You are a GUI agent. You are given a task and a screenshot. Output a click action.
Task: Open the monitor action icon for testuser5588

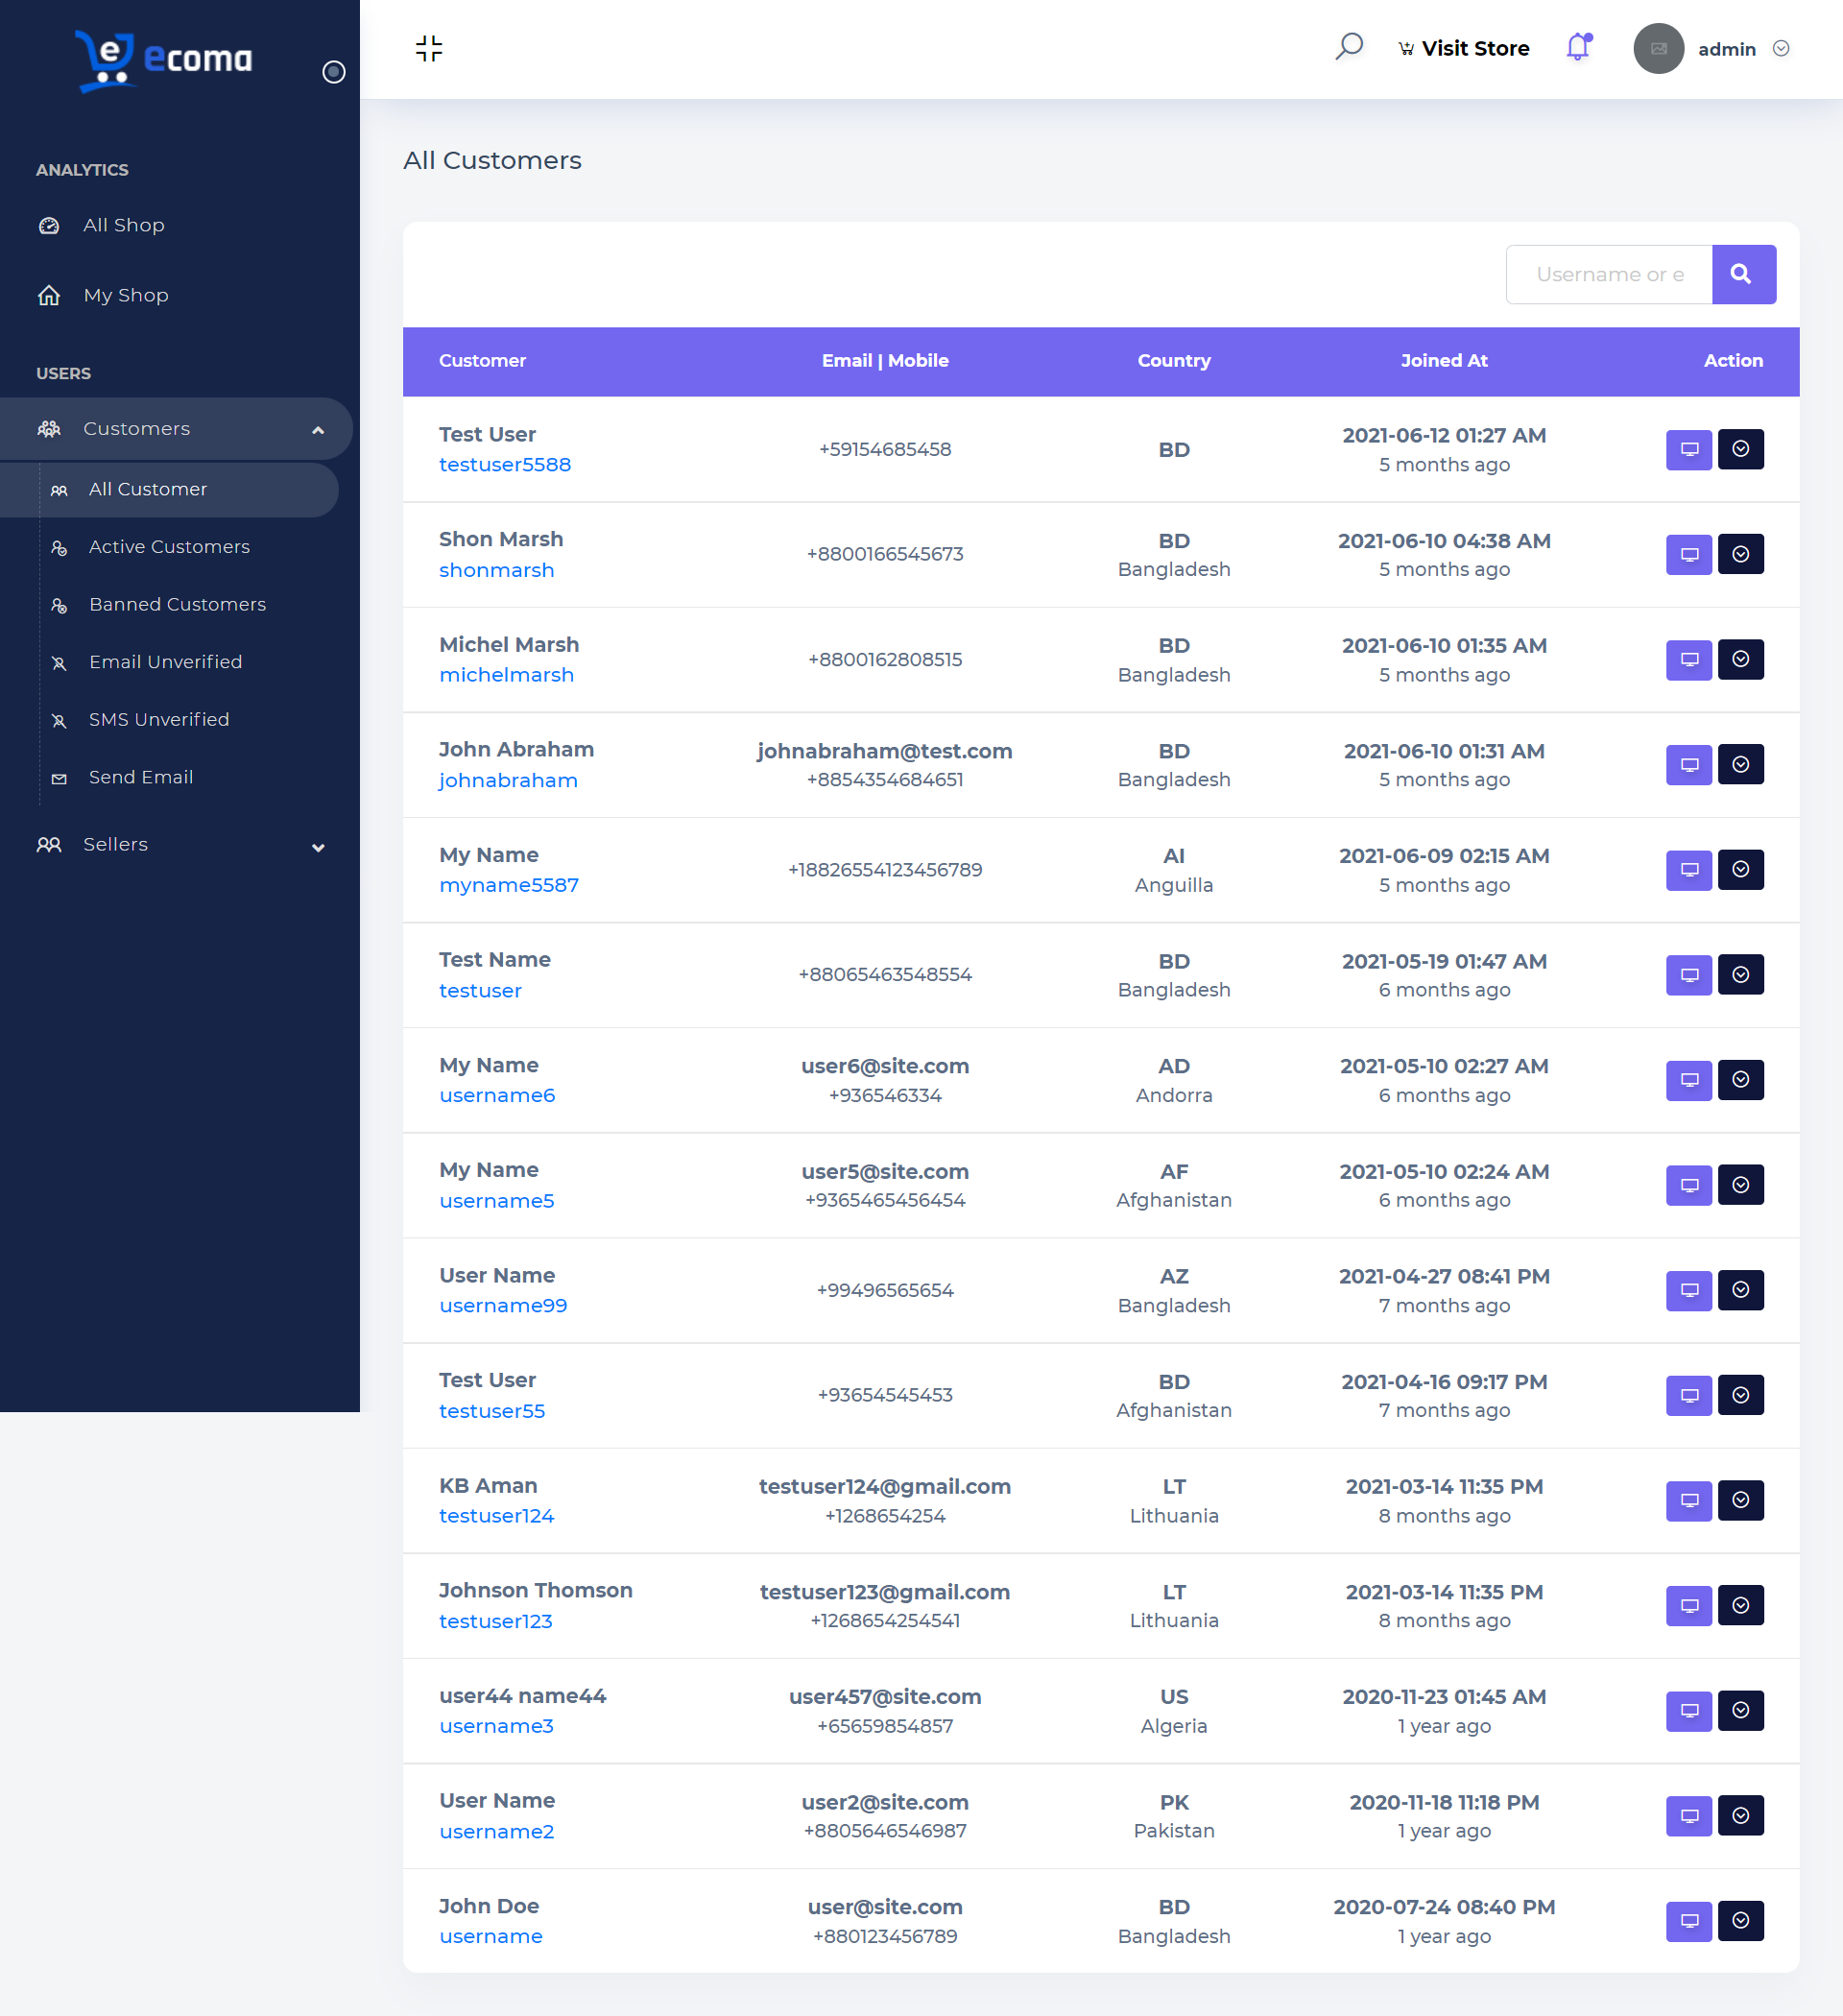coord(1688,449)
